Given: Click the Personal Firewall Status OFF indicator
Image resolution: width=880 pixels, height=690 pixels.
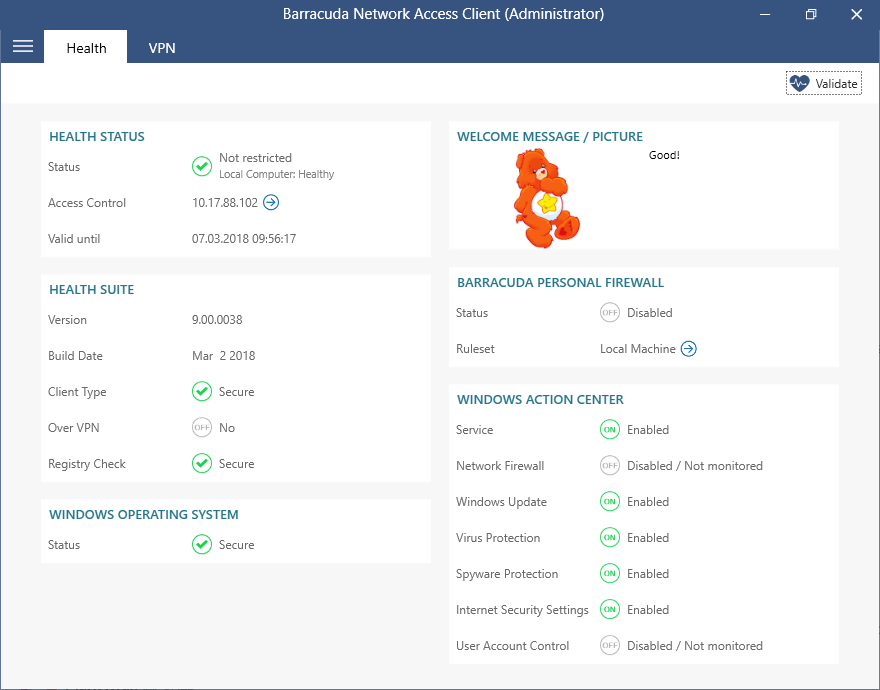Looking at the screenshot, I should click(609, 312).
